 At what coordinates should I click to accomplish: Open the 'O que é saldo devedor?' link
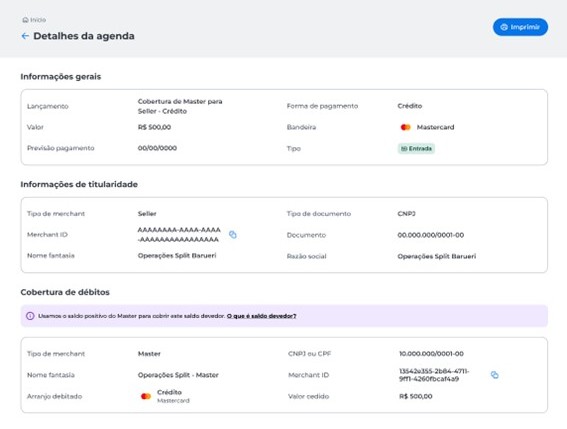[x=261, y=316]
